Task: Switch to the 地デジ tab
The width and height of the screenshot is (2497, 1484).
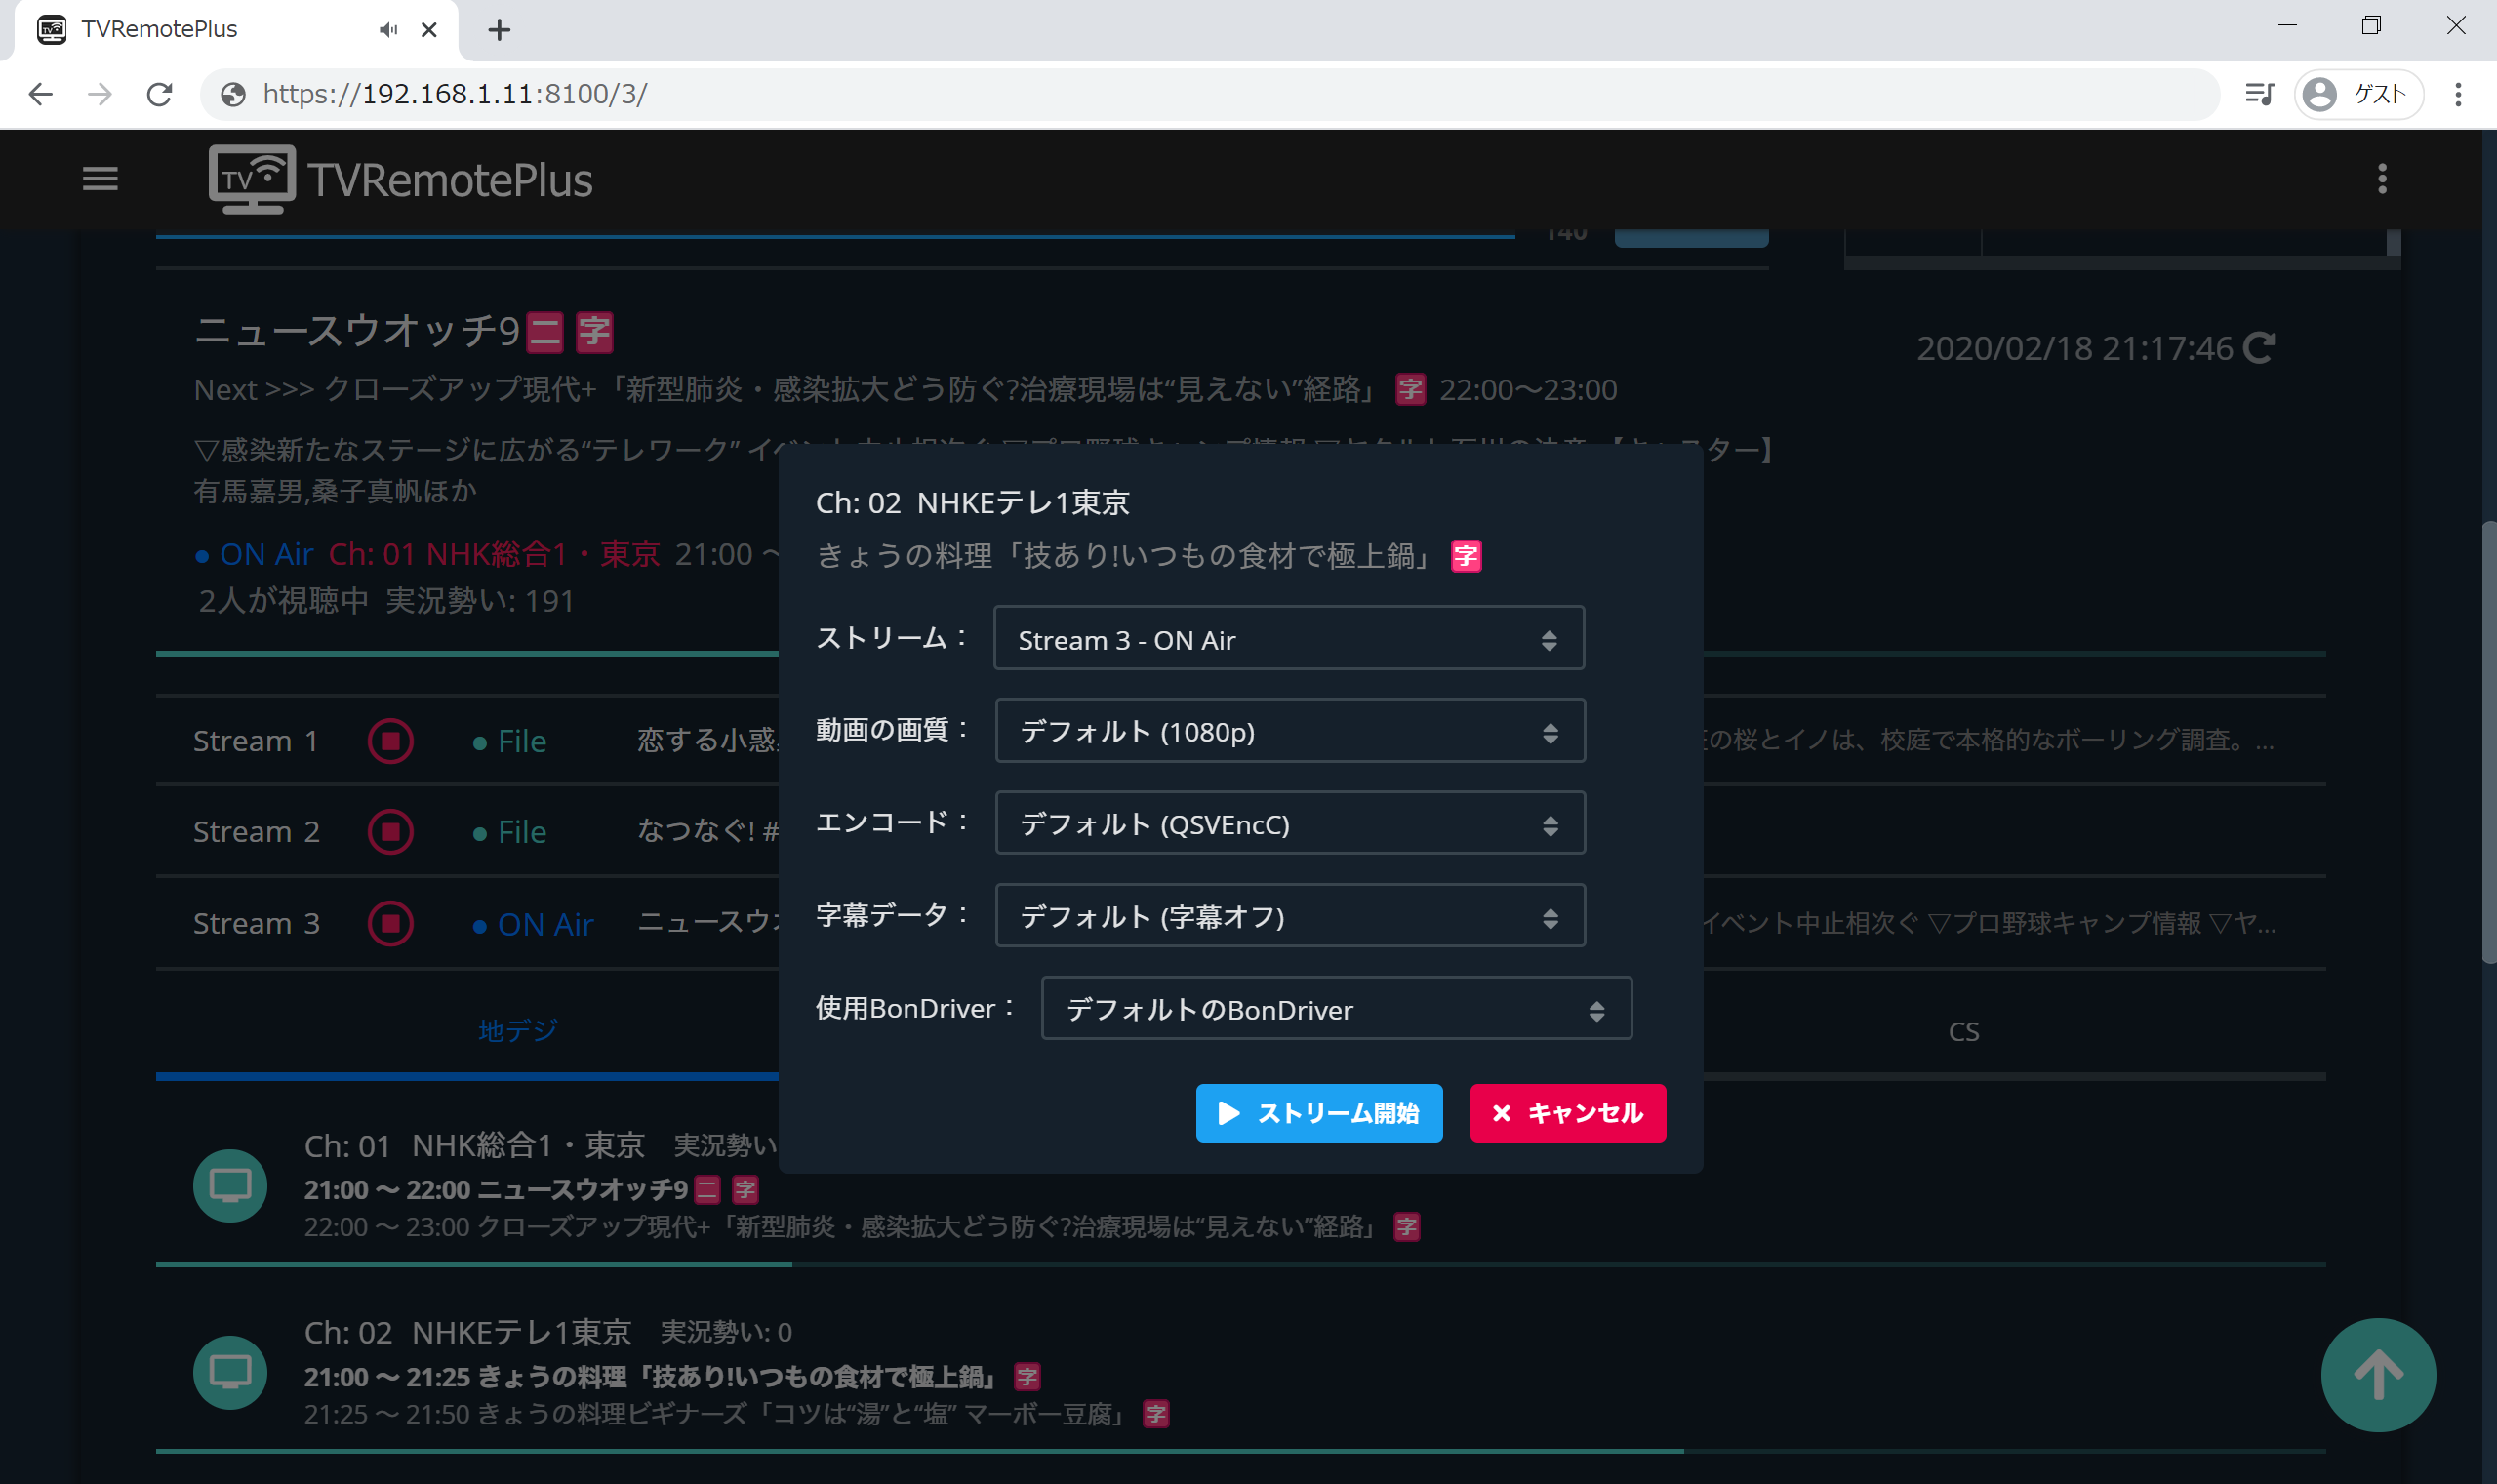Action: (x=517, y=1031)
